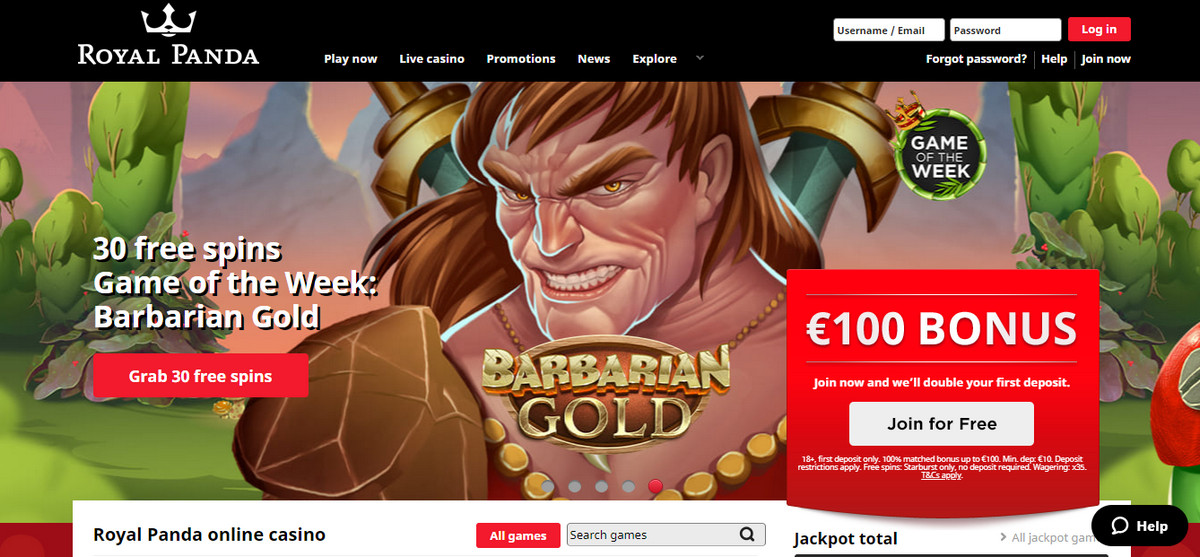The width and height of the screenshot is (1200, 557).
Task: Select the All games tab
Action: coord(518,536)
